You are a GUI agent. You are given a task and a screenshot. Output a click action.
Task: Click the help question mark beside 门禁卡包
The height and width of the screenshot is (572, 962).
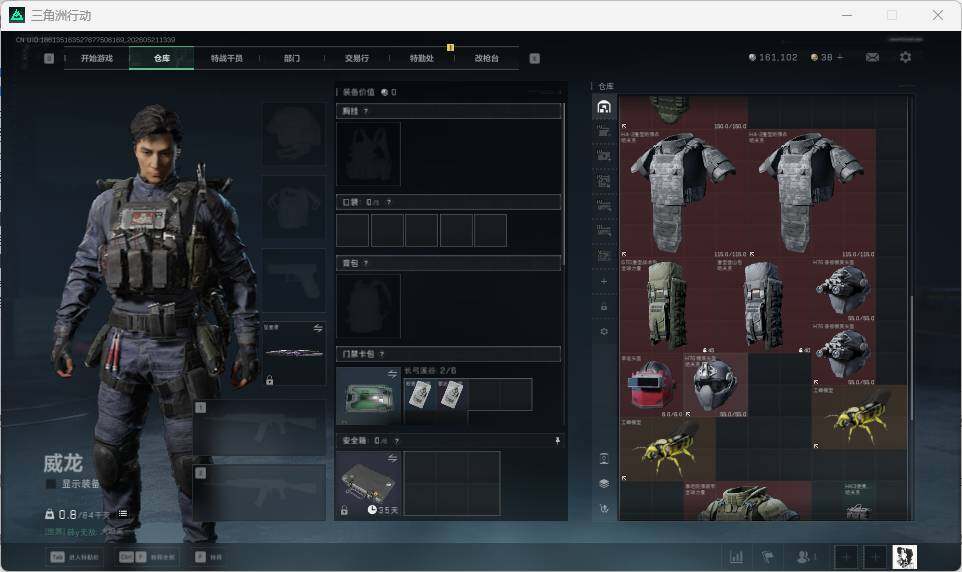coord(382,354)
